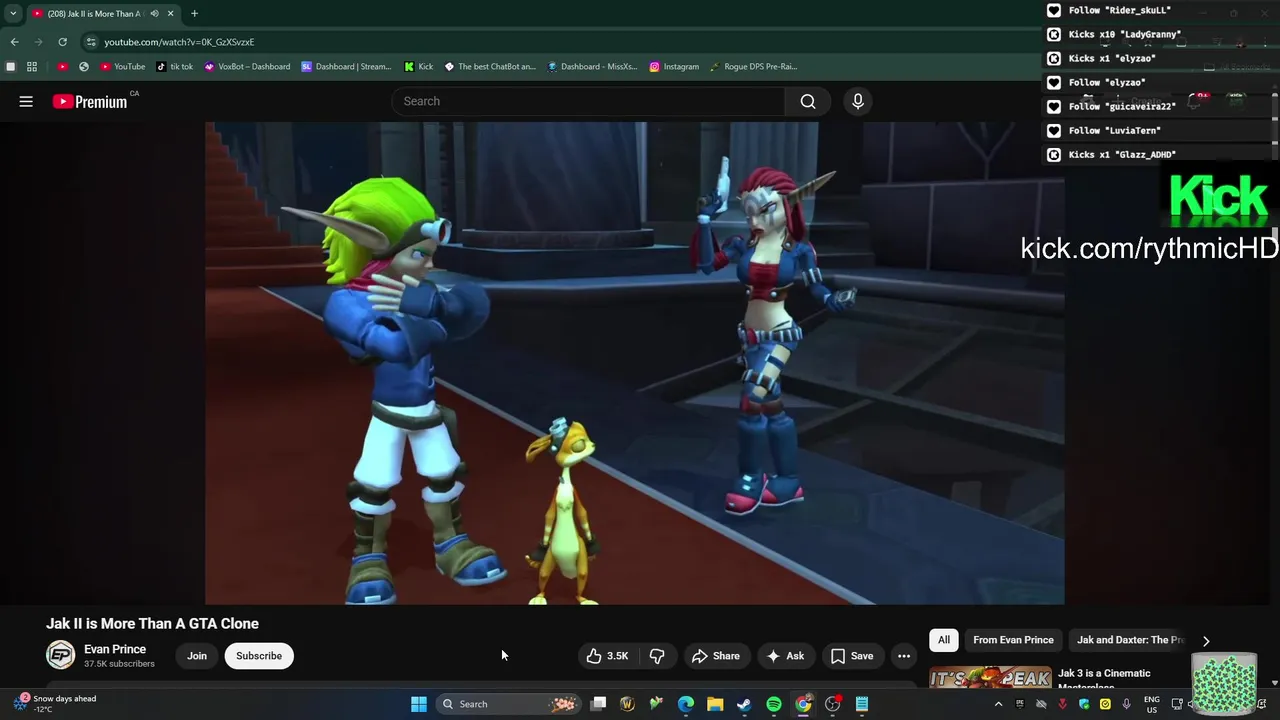Image resolution: width=1280 pixels, height=720 pixels.
Task: Save the video to a playlist
Action: click(852, 656)
